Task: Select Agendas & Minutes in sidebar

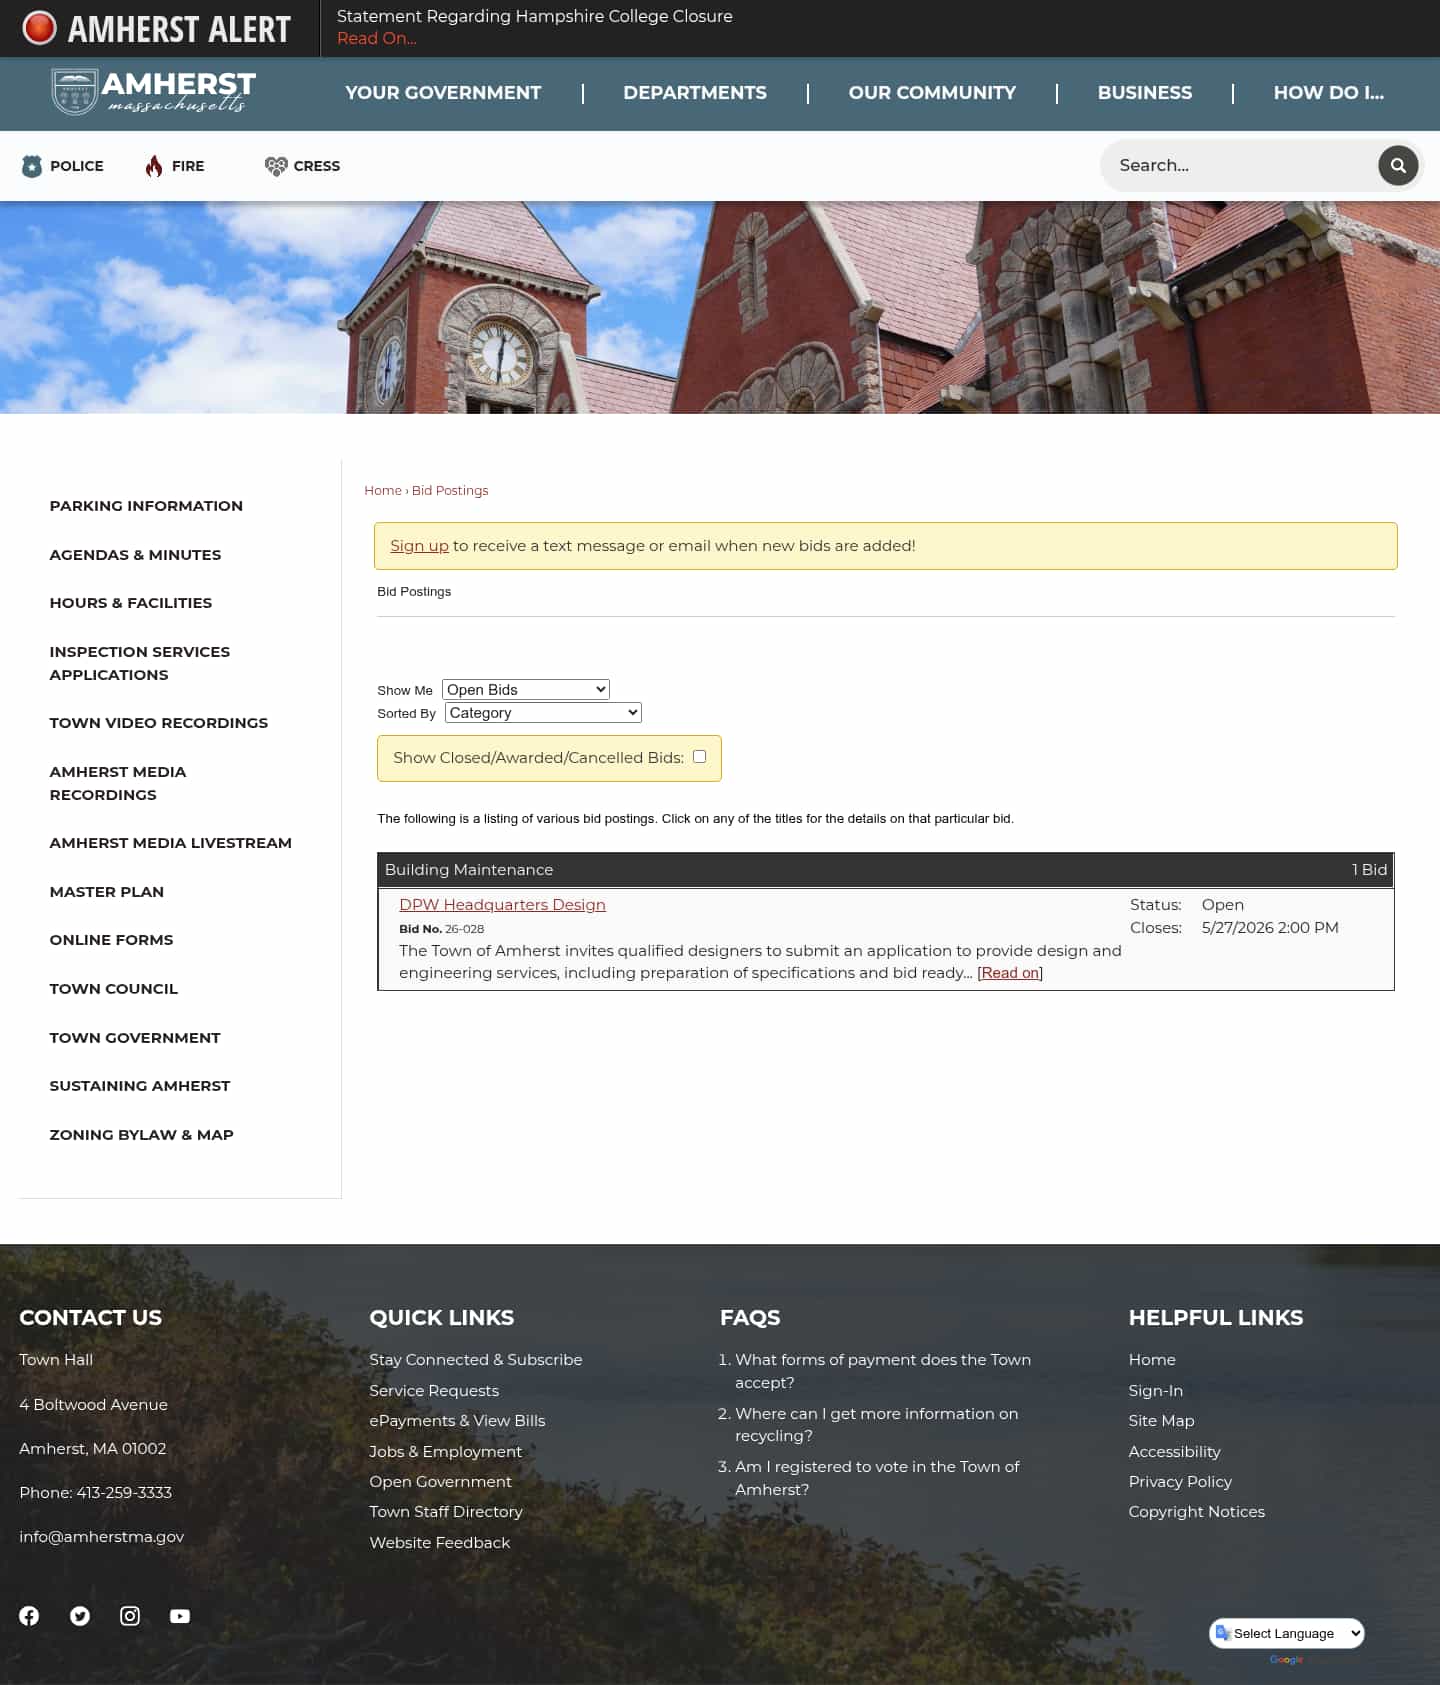Action: pyautogui.click(x=135, y=555)
